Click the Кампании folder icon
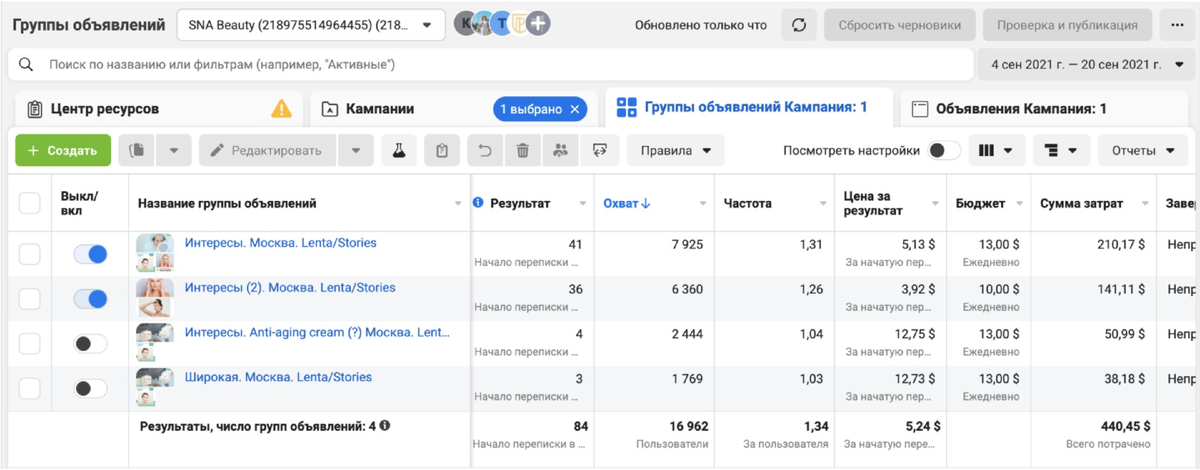This screenshot has height=470, width=1200. [329, 109]
